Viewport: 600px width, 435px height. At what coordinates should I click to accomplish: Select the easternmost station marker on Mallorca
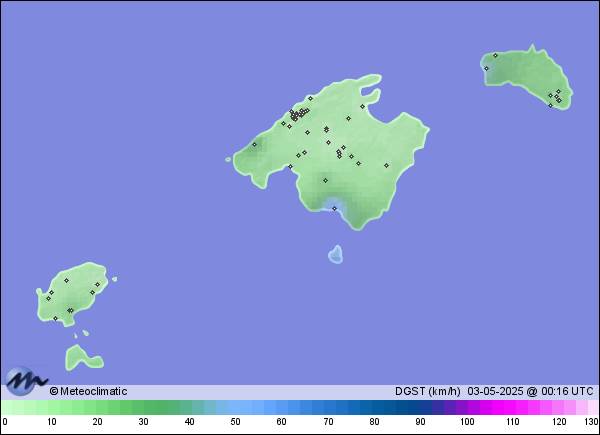click(x=386, y=166)
